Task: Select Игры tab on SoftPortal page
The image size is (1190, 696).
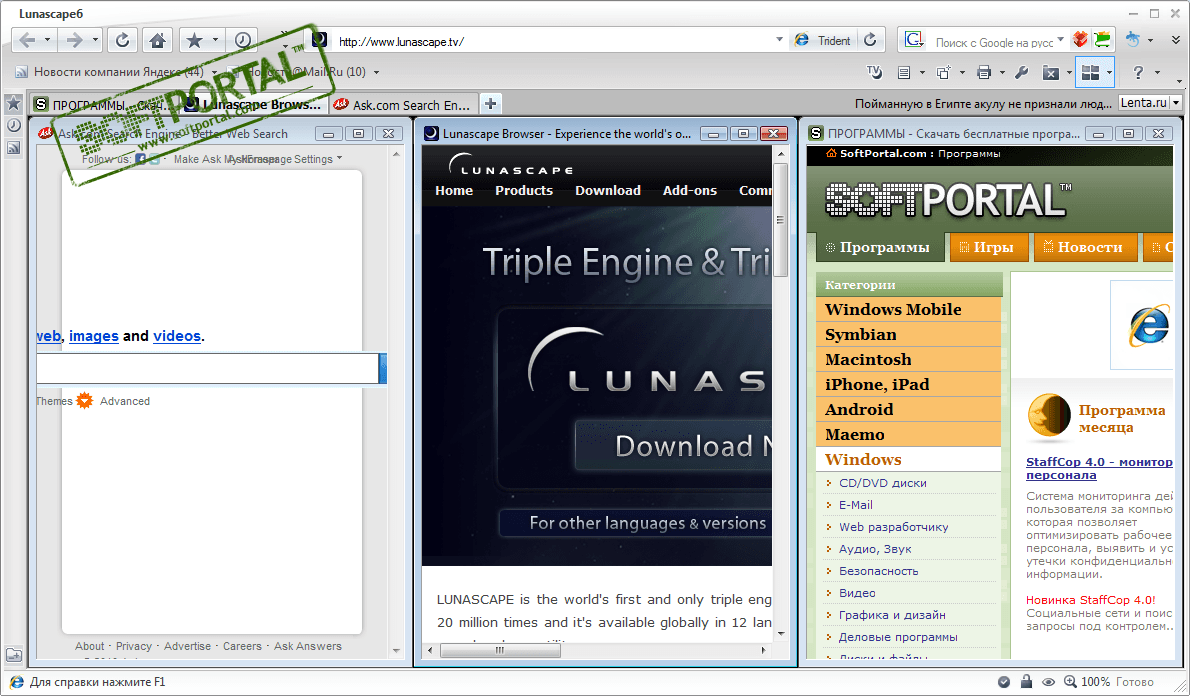Action: (989, 247)
